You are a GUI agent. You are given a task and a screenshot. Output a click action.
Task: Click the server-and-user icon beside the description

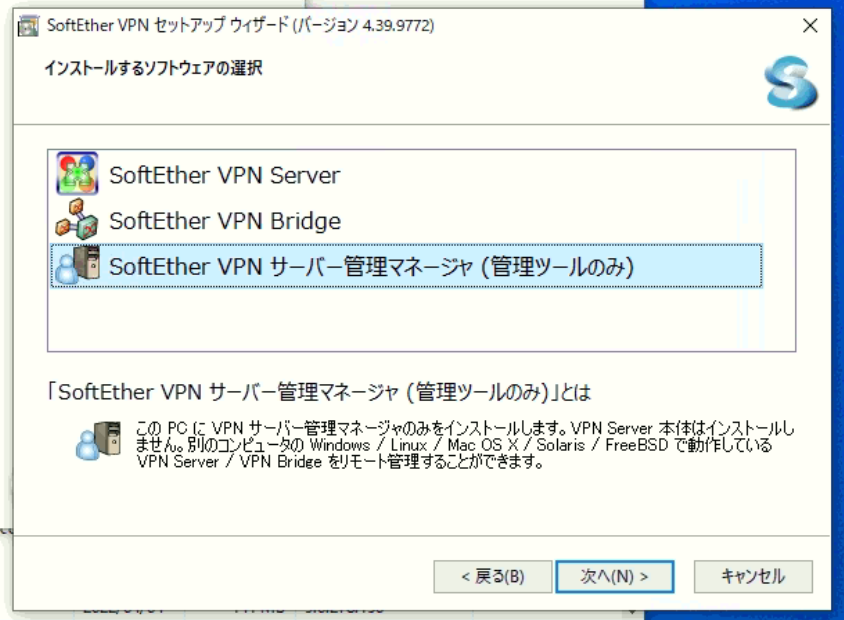tap(99, 440)
